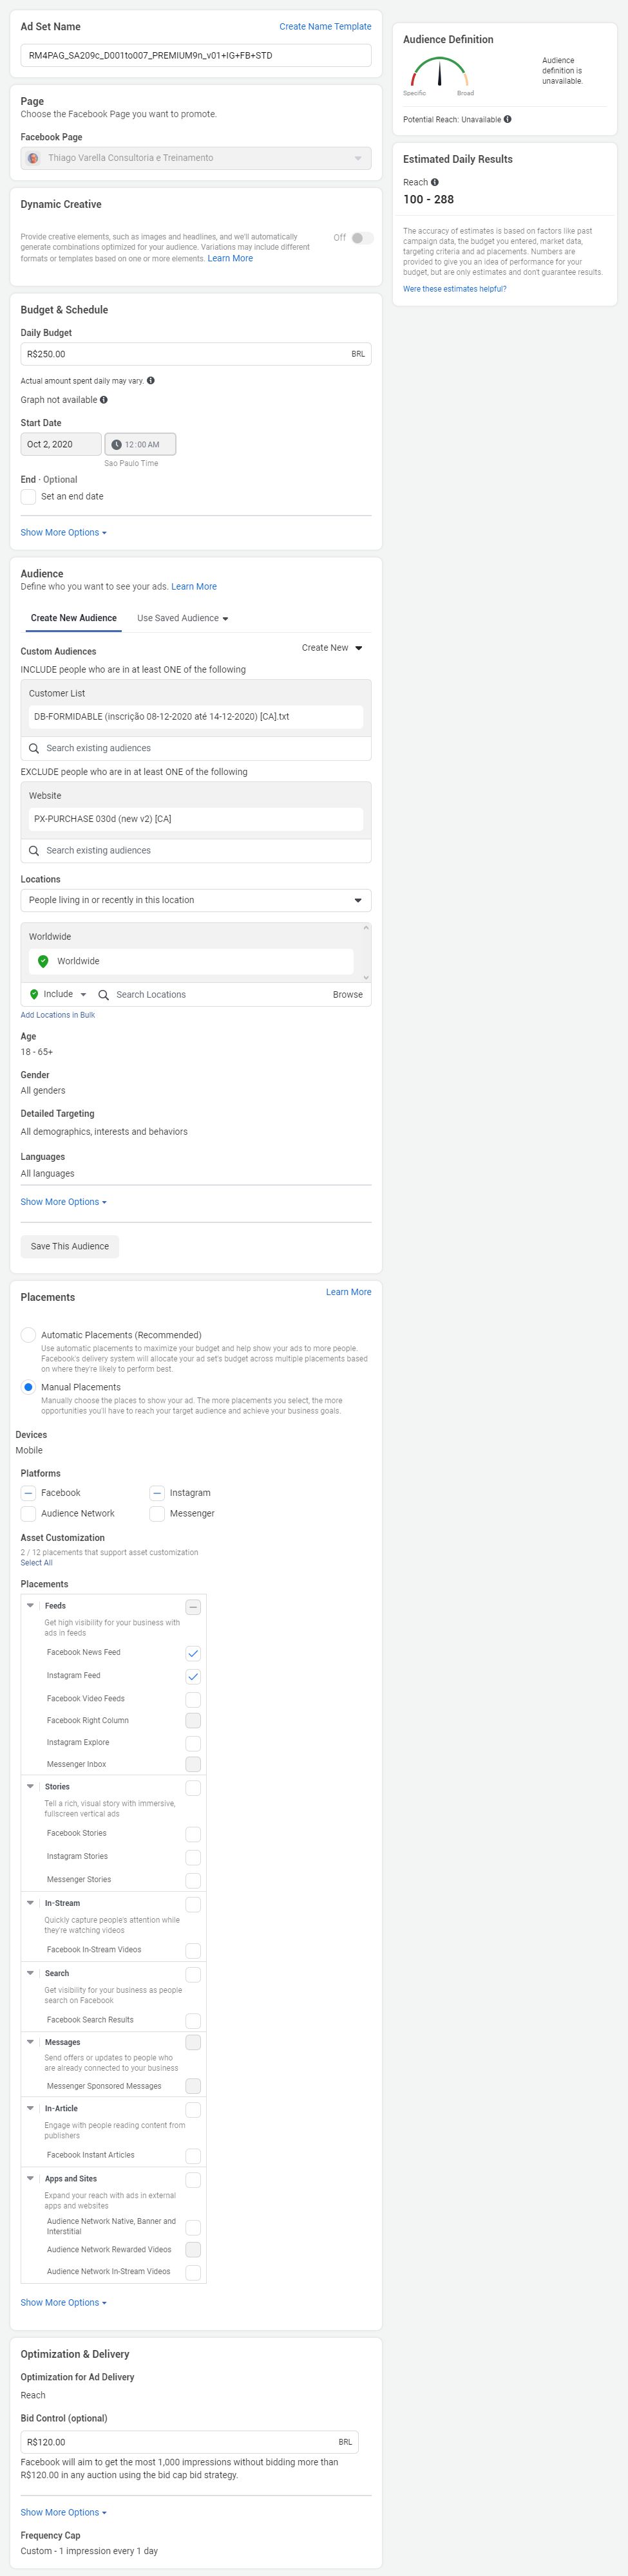
Task: Open the Create Name Template link
Action: tap(325, 27)
